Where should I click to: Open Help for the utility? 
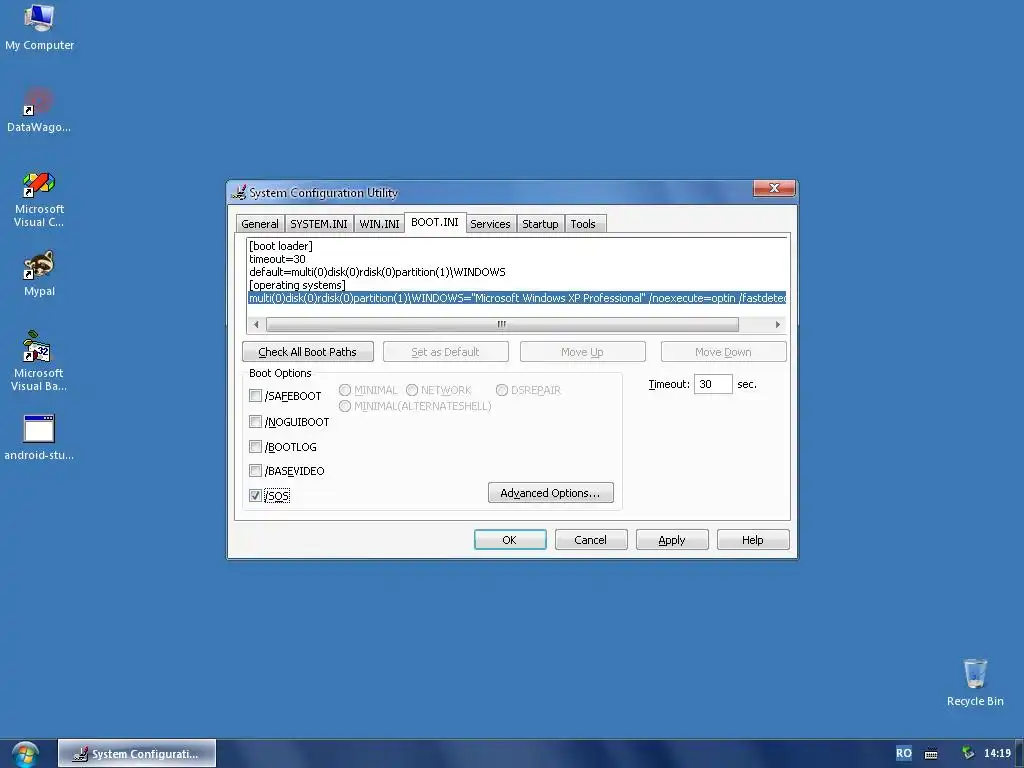coord(753,540)
